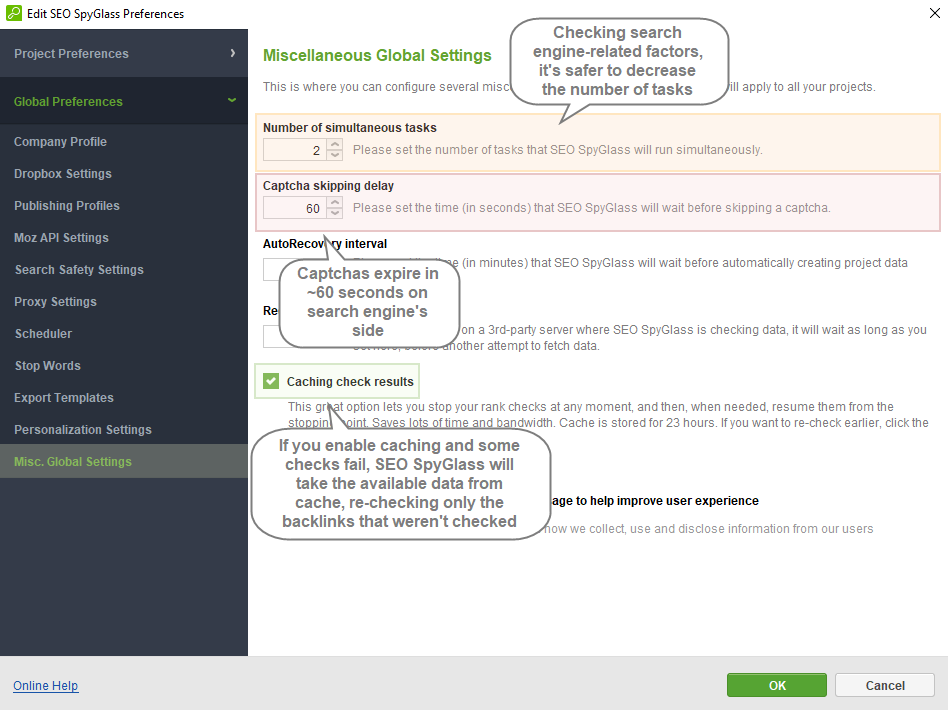Decrease number of simultaneous tasks
The image size is (948, 710).
coord(335,155)
